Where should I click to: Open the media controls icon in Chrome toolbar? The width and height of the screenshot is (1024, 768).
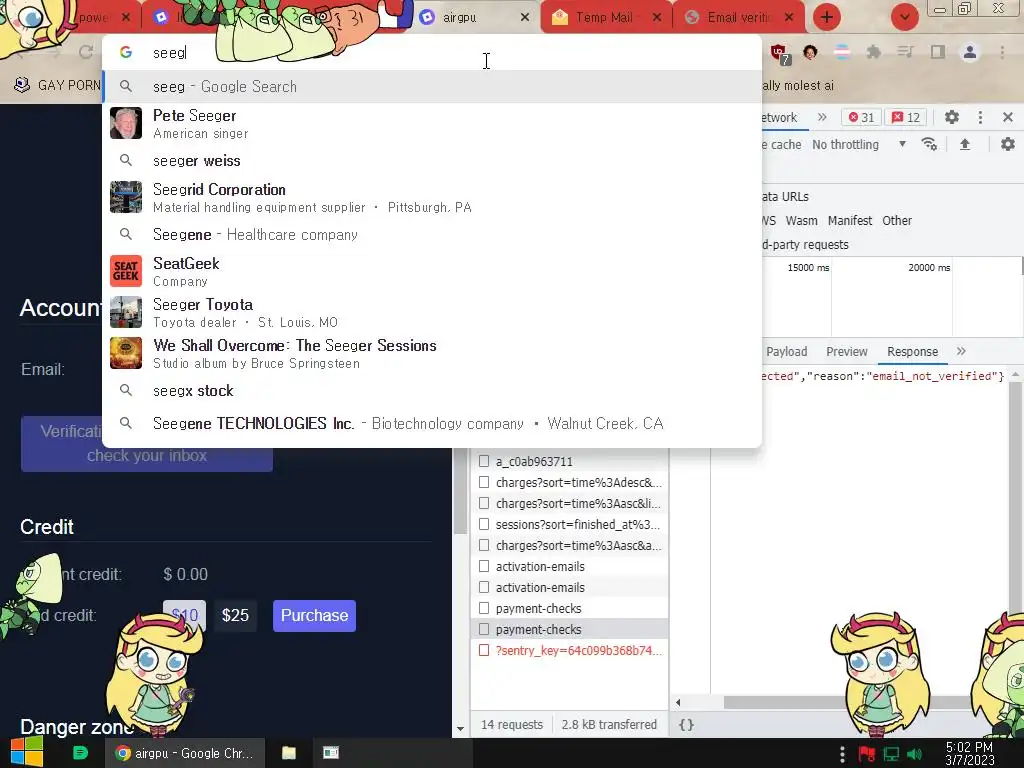905,52
